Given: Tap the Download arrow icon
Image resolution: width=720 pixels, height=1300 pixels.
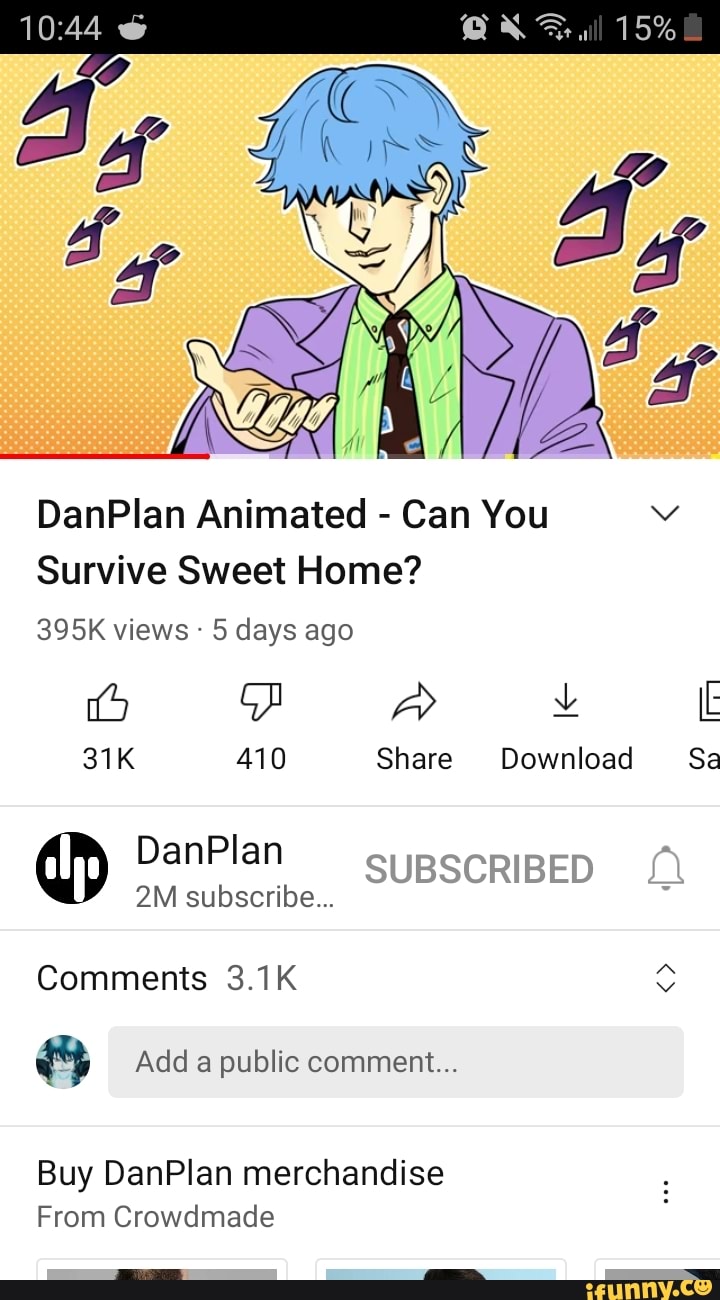Looking at the screenshot, I should point(566,701).
